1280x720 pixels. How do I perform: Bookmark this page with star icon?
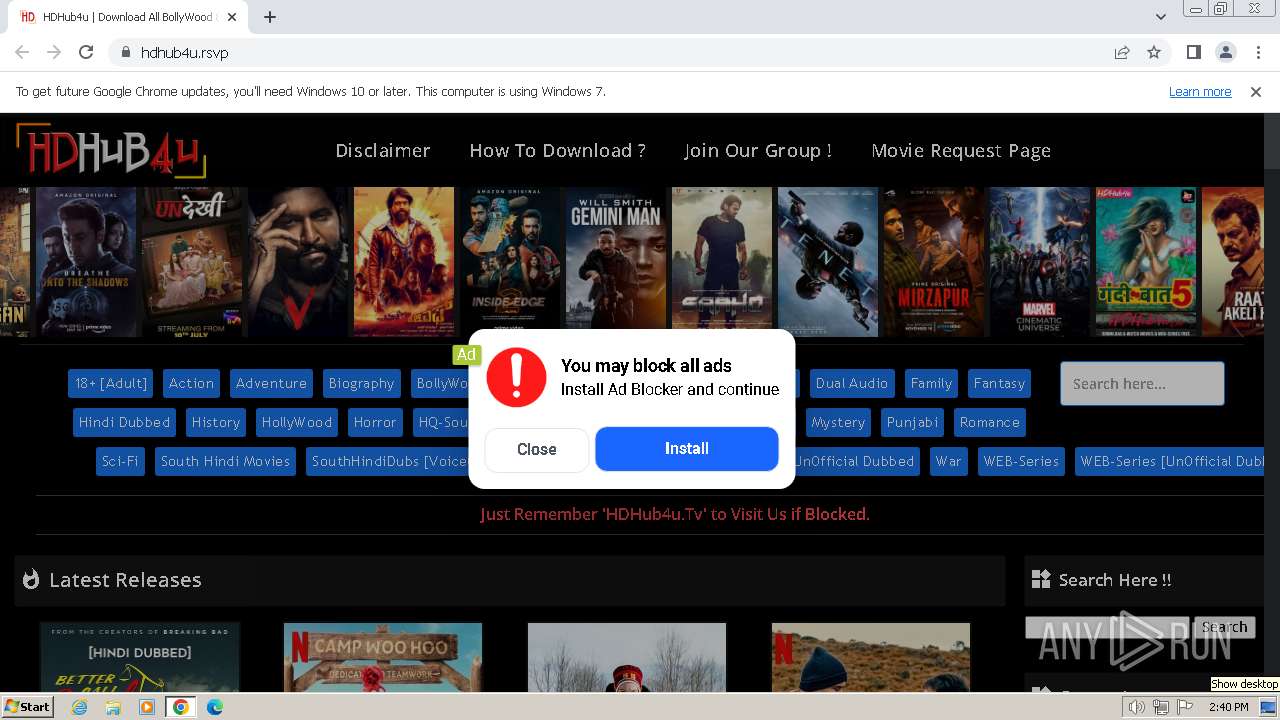coord(1154,52)
